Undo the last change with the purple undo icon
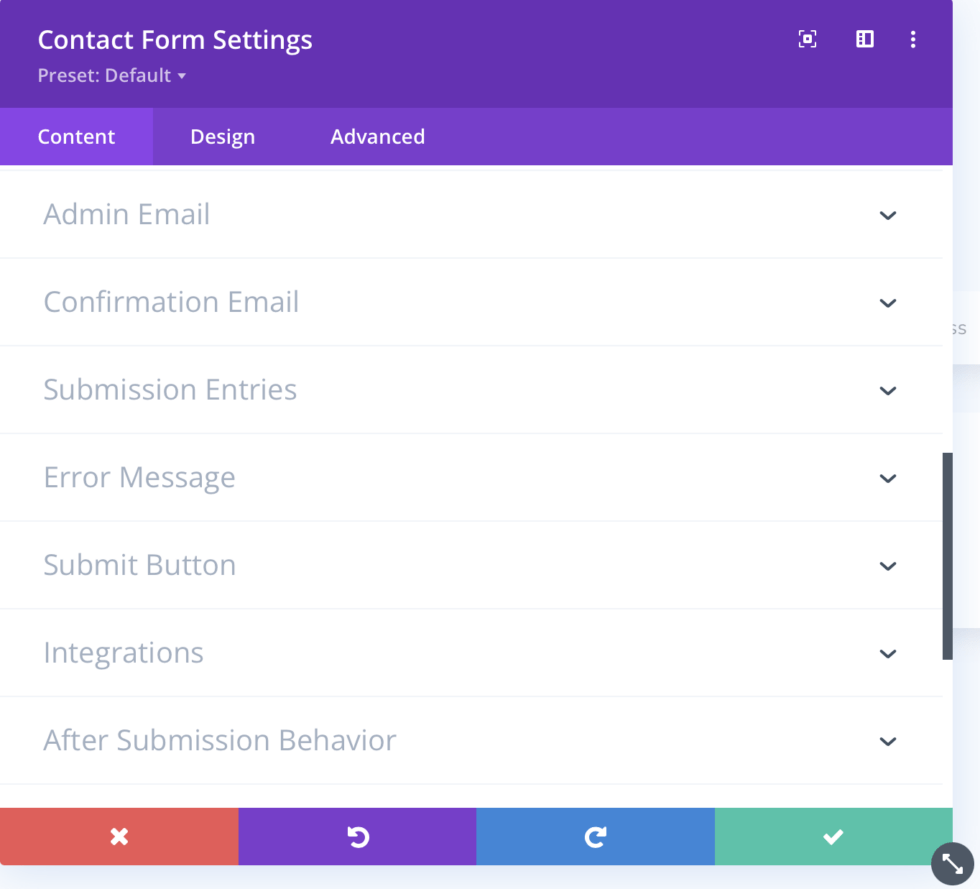The height and width of the screenshot is (889, 980). (357, 837)
